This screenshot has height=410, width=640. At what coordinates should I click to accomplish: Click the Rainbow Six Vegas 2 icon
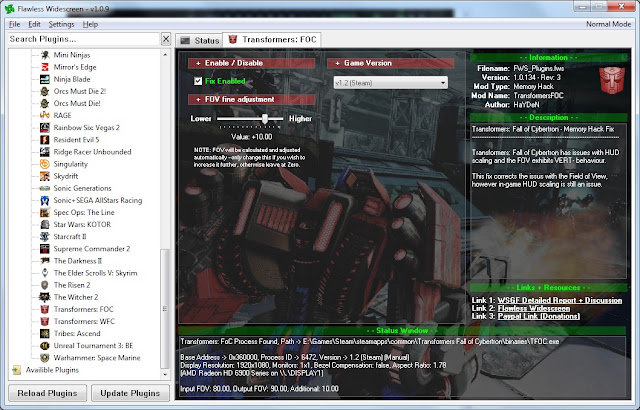pos(45,128)
